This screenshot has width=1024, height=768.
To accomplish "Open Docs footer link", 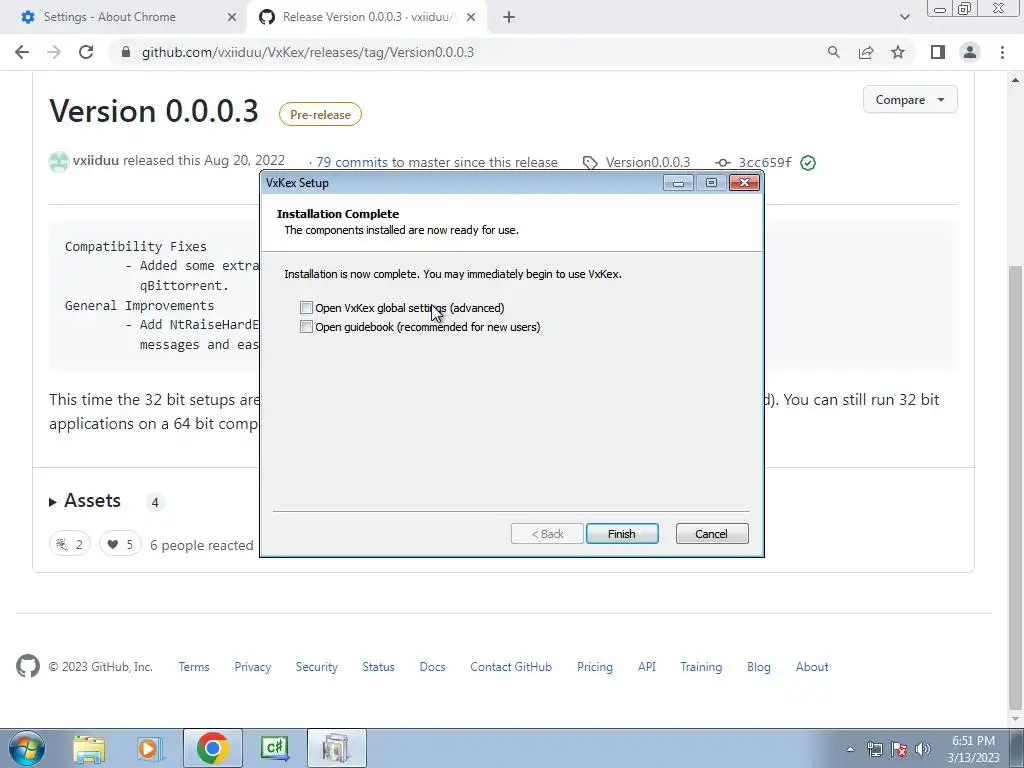I will pyautogui.click(x=432, y=667).
